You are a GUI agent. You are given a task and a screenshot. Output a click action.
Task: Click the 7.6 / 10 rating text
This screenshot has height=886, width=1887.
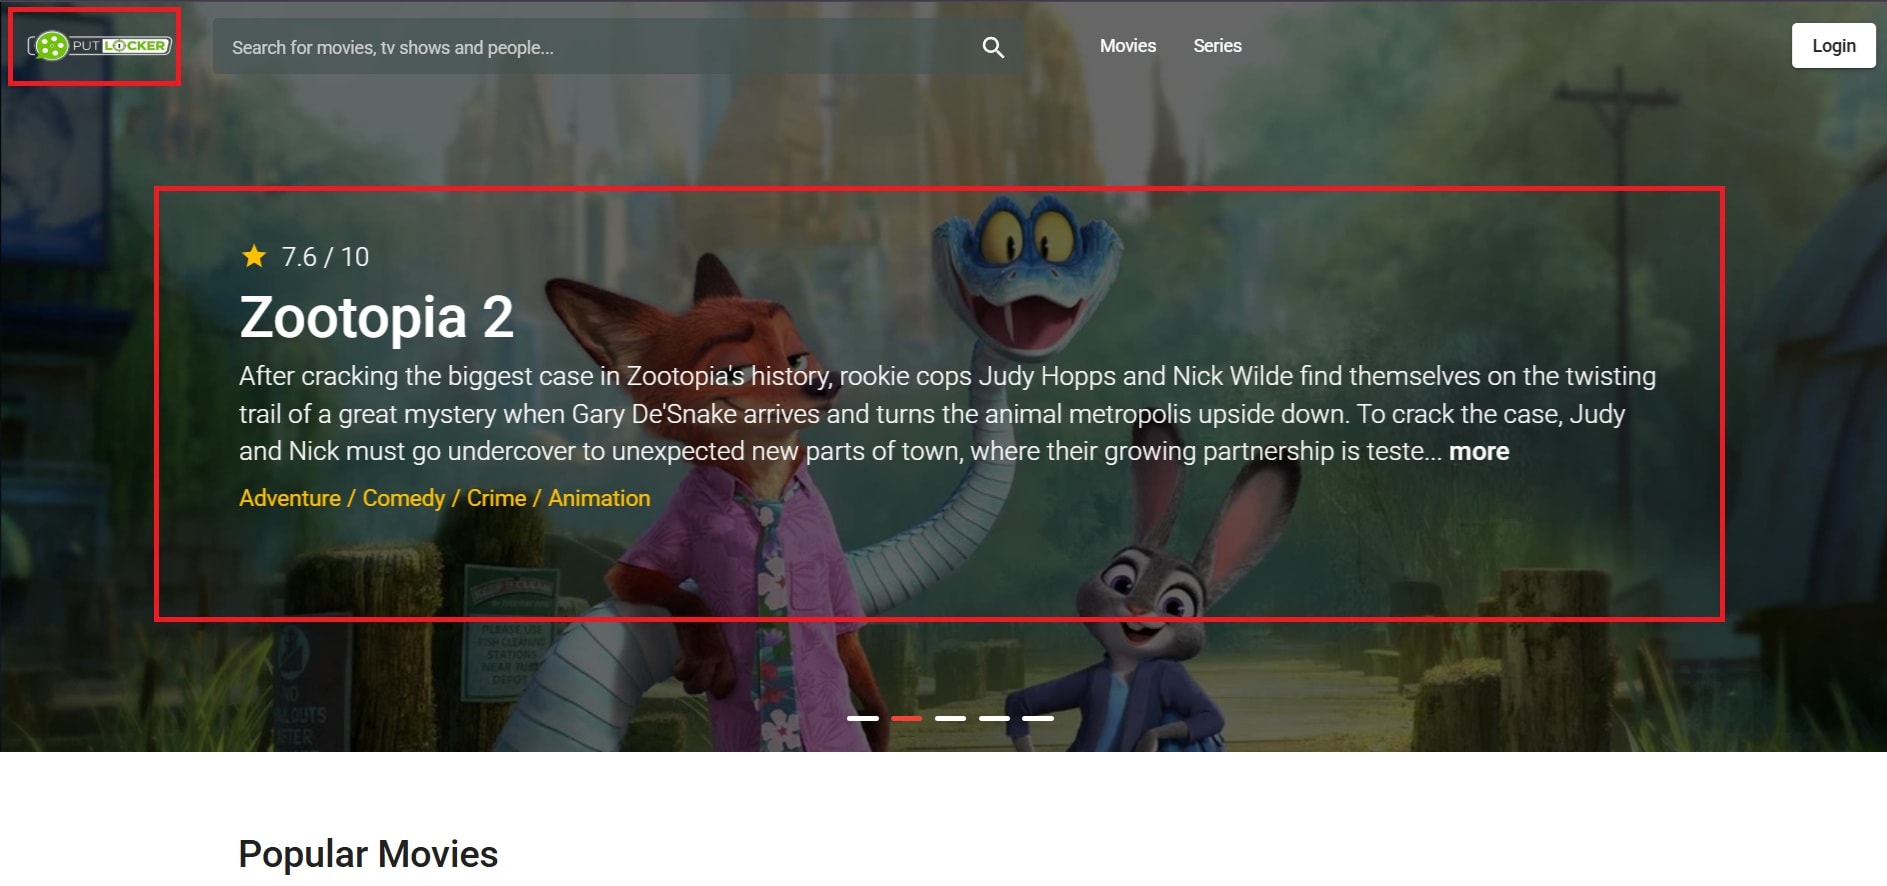coord(325,257)
